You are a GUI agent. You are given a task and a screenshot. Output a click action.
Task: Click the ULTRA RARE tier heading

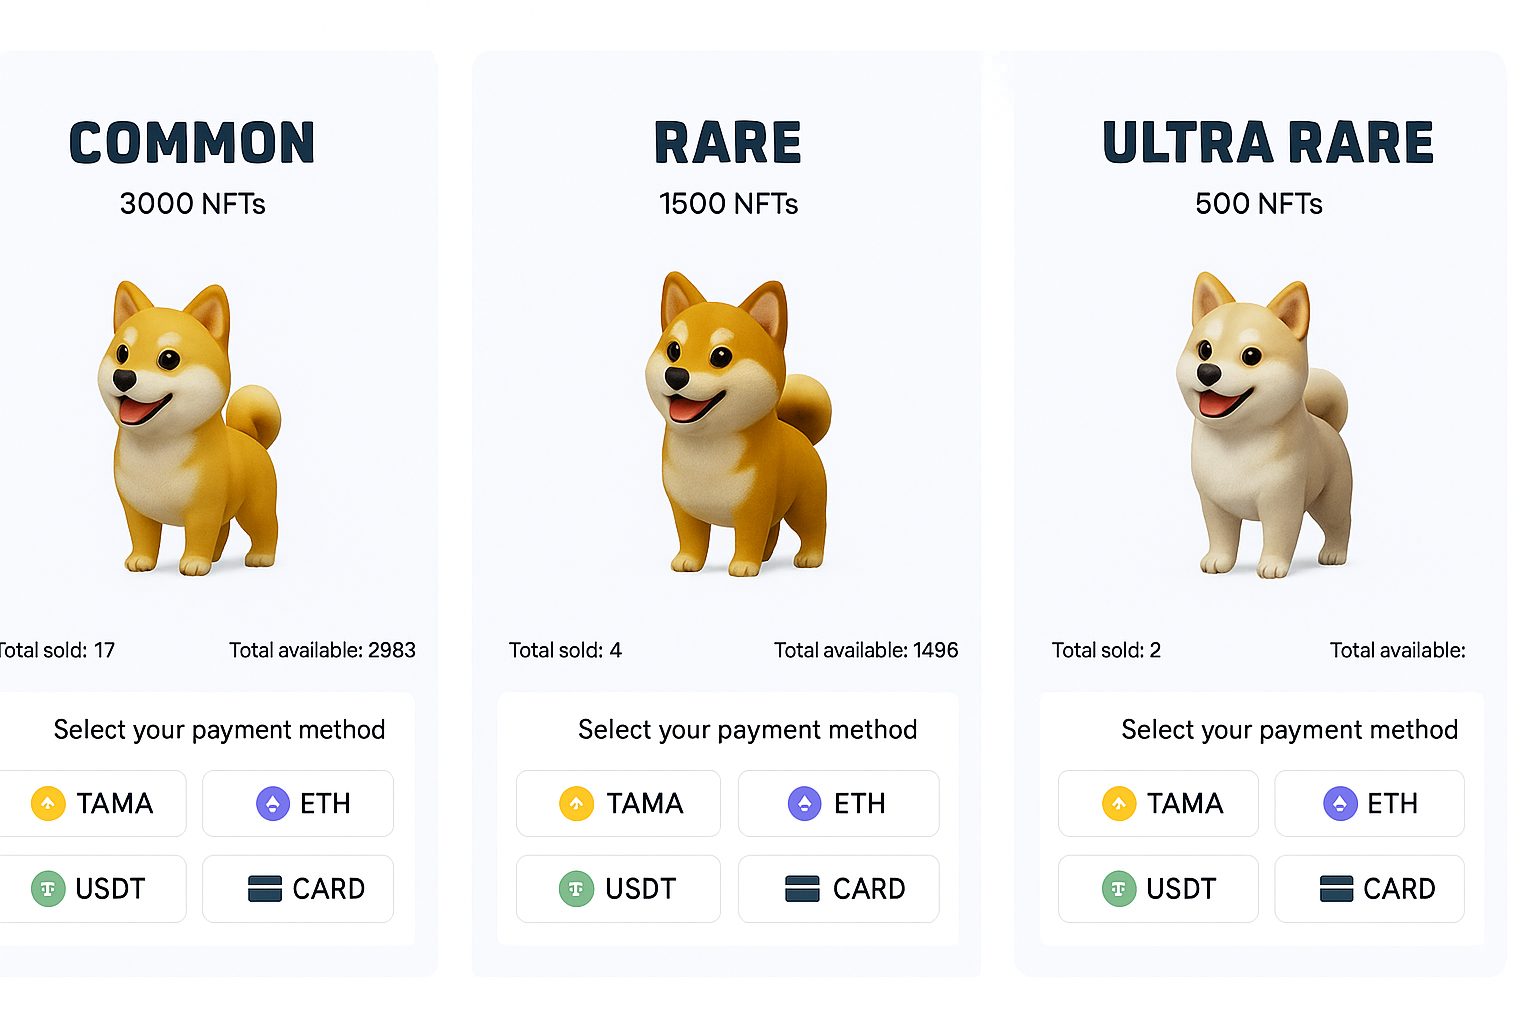(1268, 142)
